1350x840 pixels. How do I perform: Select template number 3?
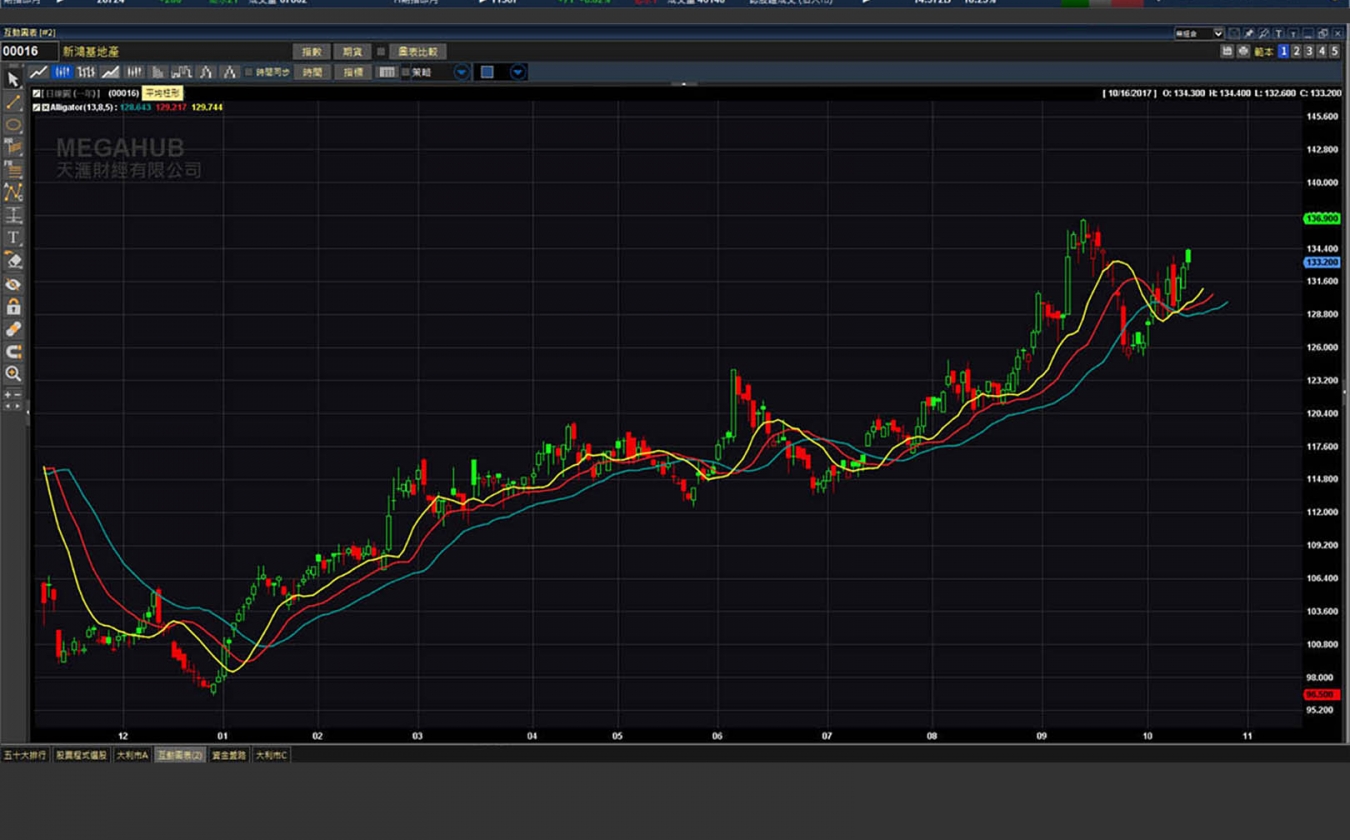(x=1309, y=51)
